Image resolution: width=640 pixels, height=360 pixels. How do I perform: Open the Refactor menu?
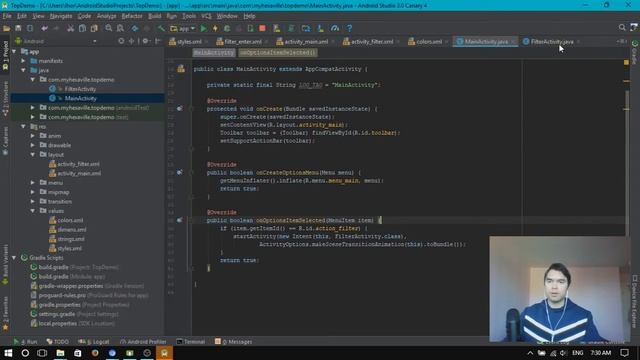tap(132, 16)
